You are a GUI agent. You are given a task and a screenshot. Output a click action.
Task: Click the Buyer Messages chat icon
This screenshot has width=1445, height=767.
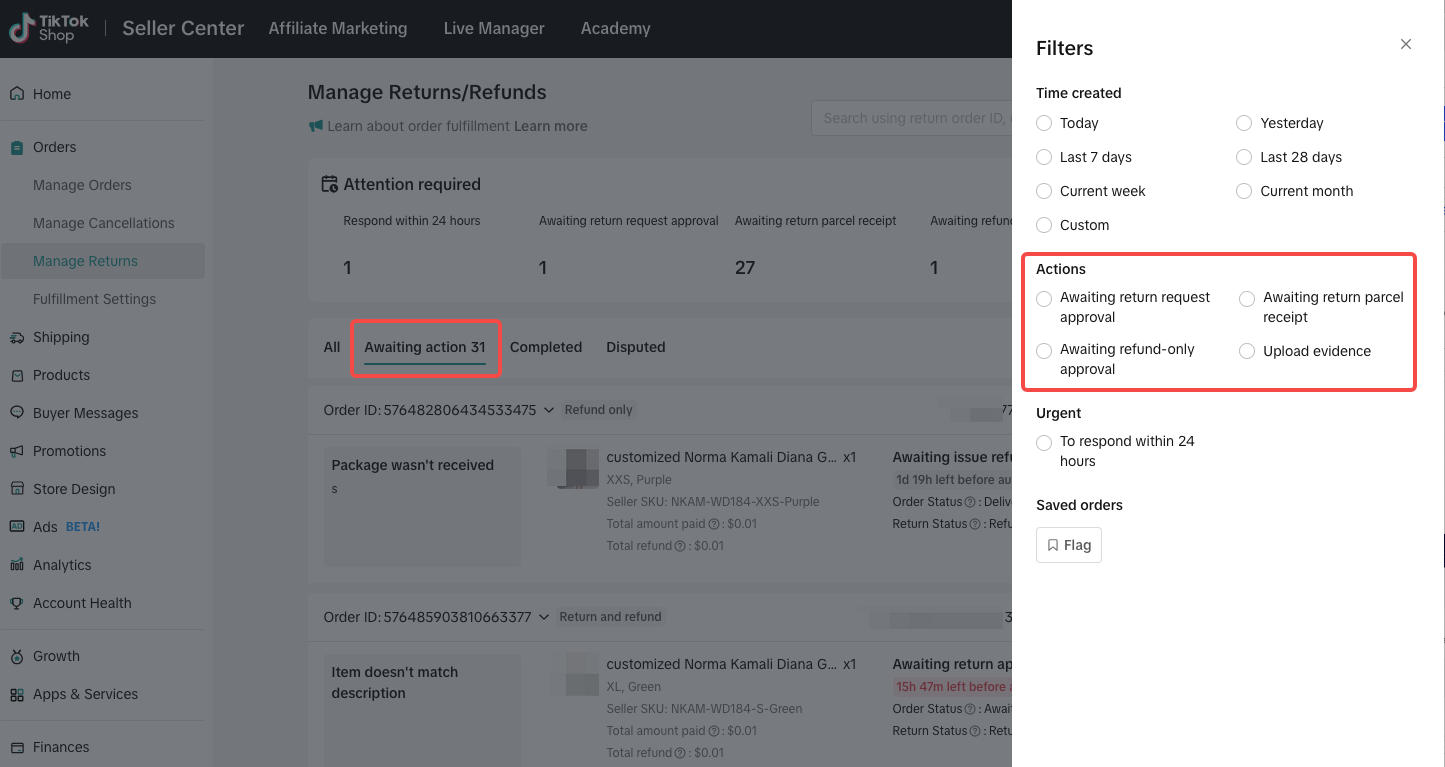[17, 413]
